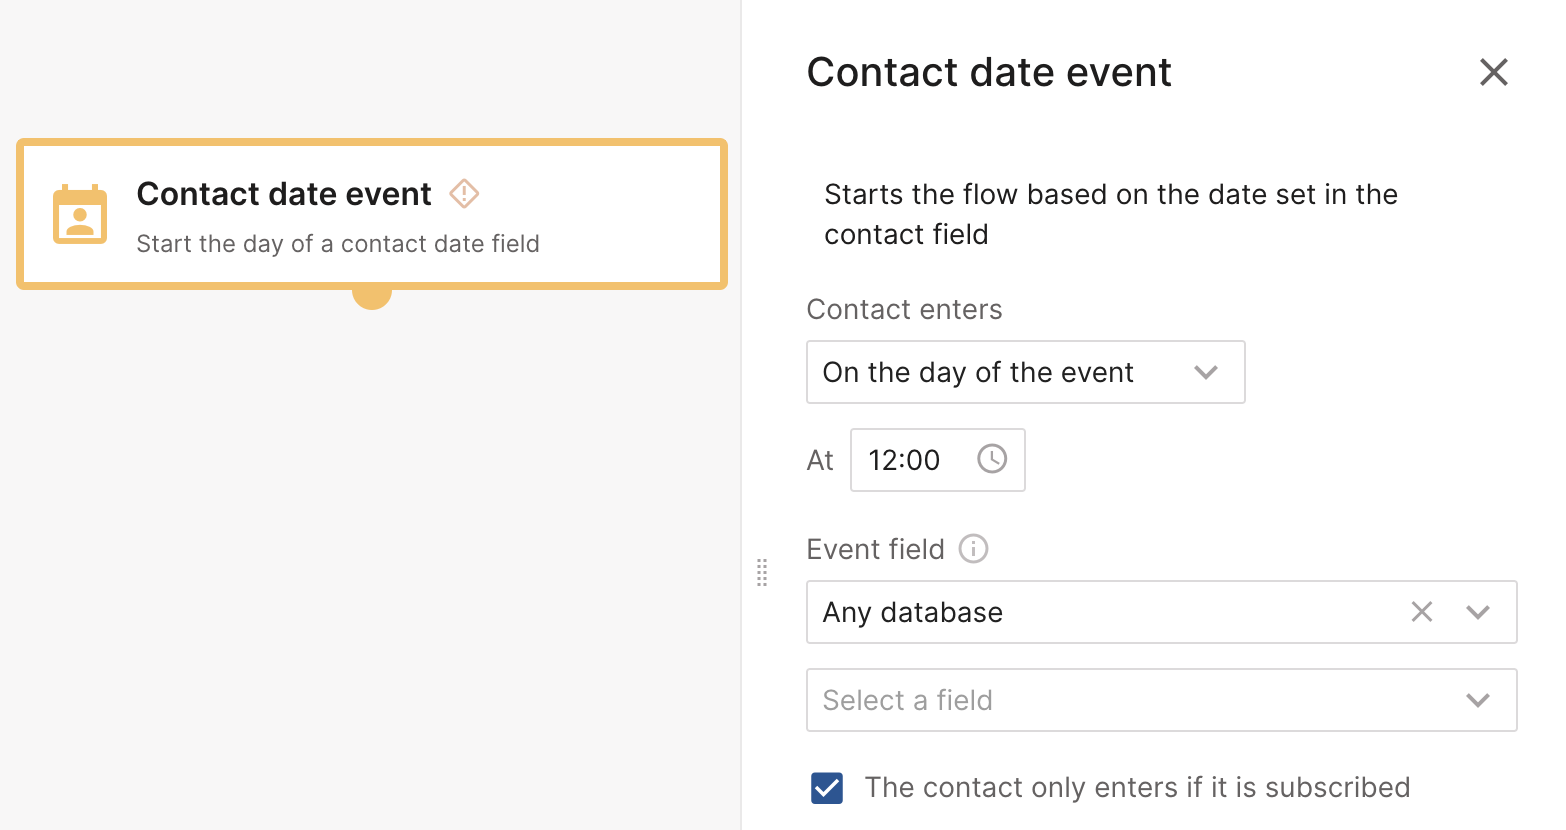The width and height of the screenshot is (1566, 830).
Task: Click the Event field info icon
Action: tap(973, 549)
